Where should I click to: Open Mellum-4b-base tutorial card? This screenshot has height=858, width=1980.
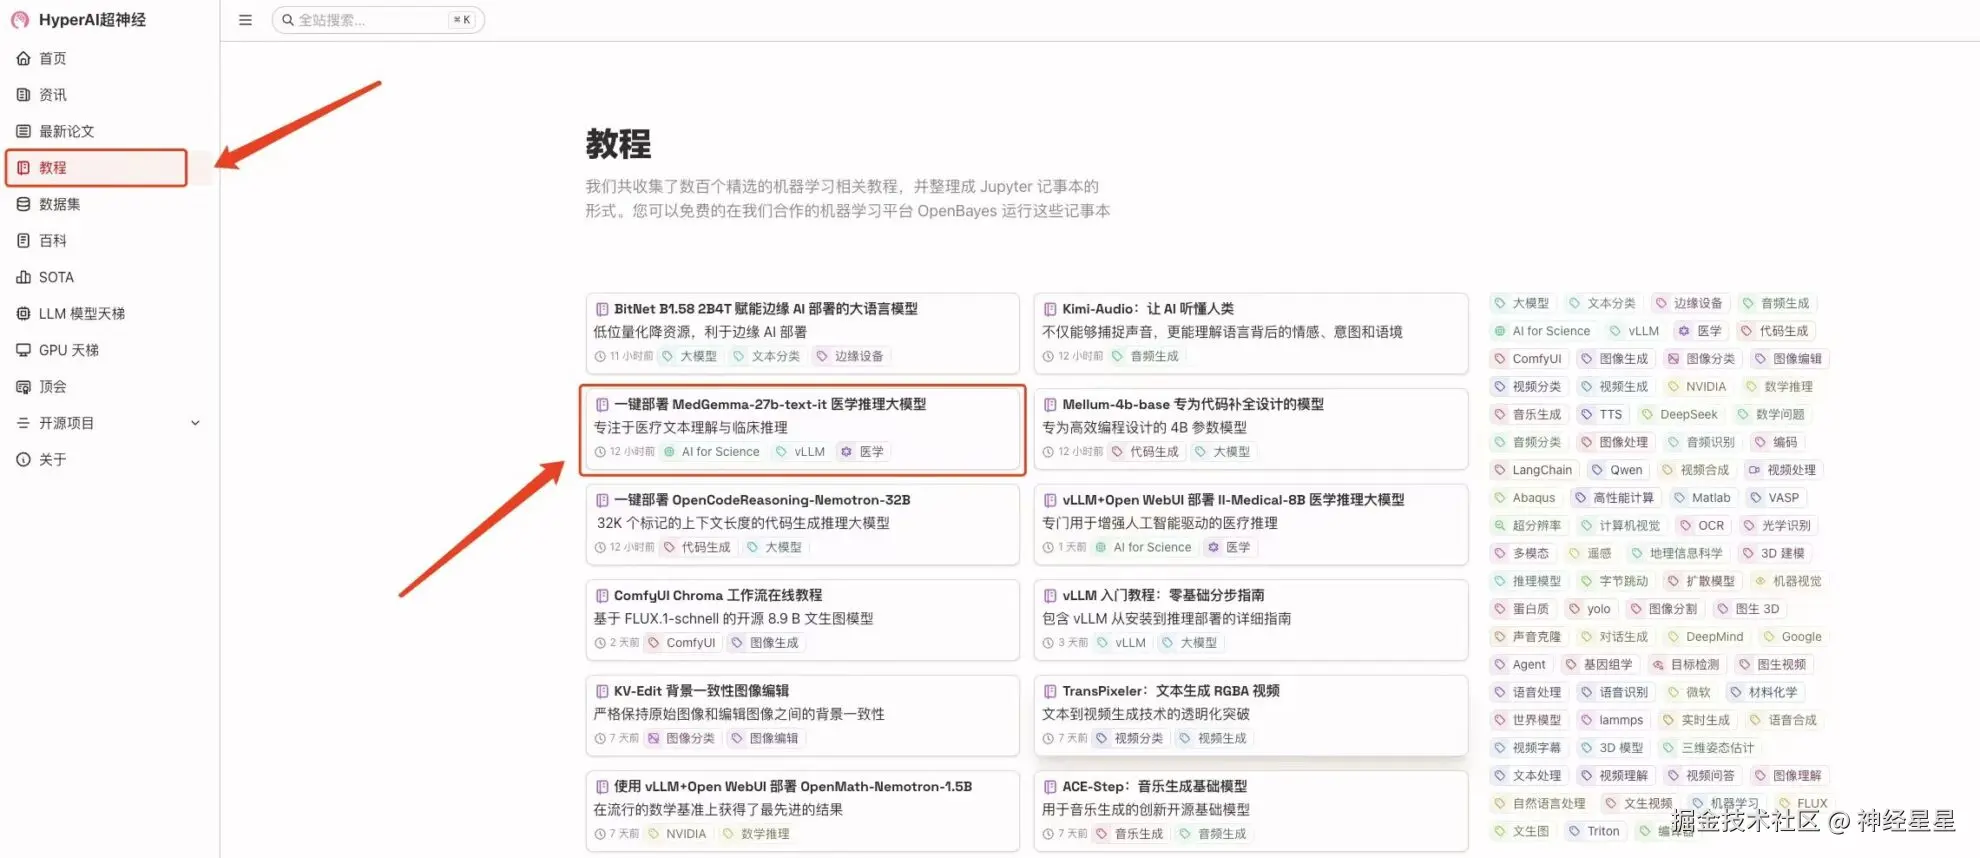[1250, 429]
